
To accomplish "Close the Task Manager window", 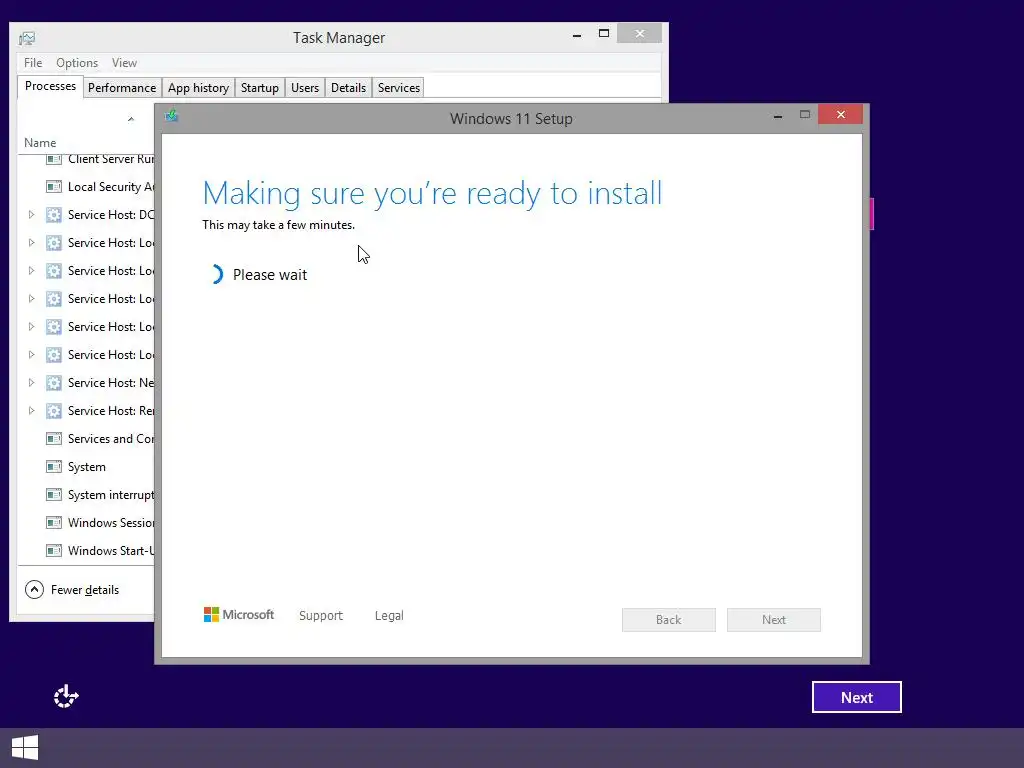I will (639, 33).
